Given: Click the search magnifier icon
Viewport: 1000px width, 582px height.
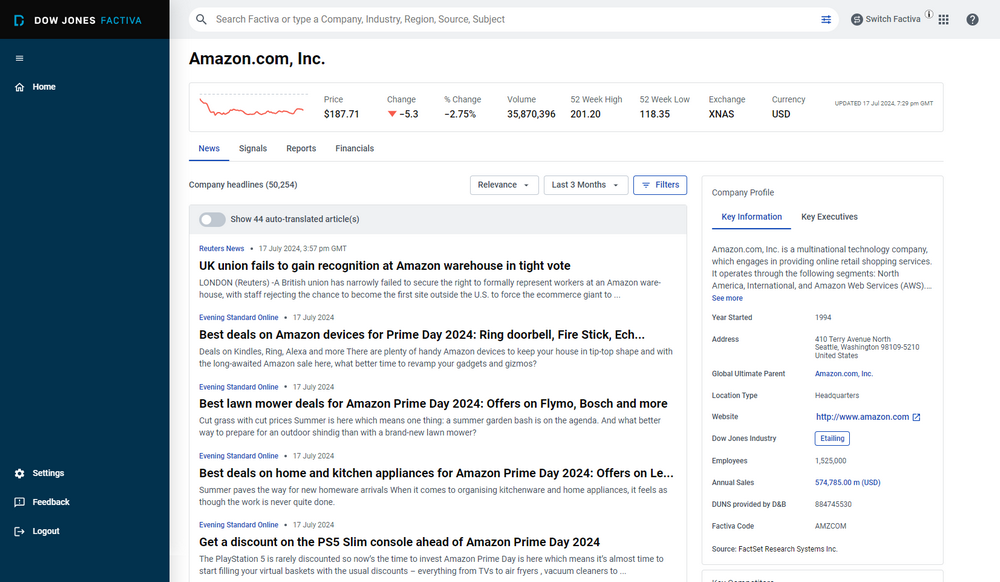Looking at the screenshot, I should (x=202, y=19).
